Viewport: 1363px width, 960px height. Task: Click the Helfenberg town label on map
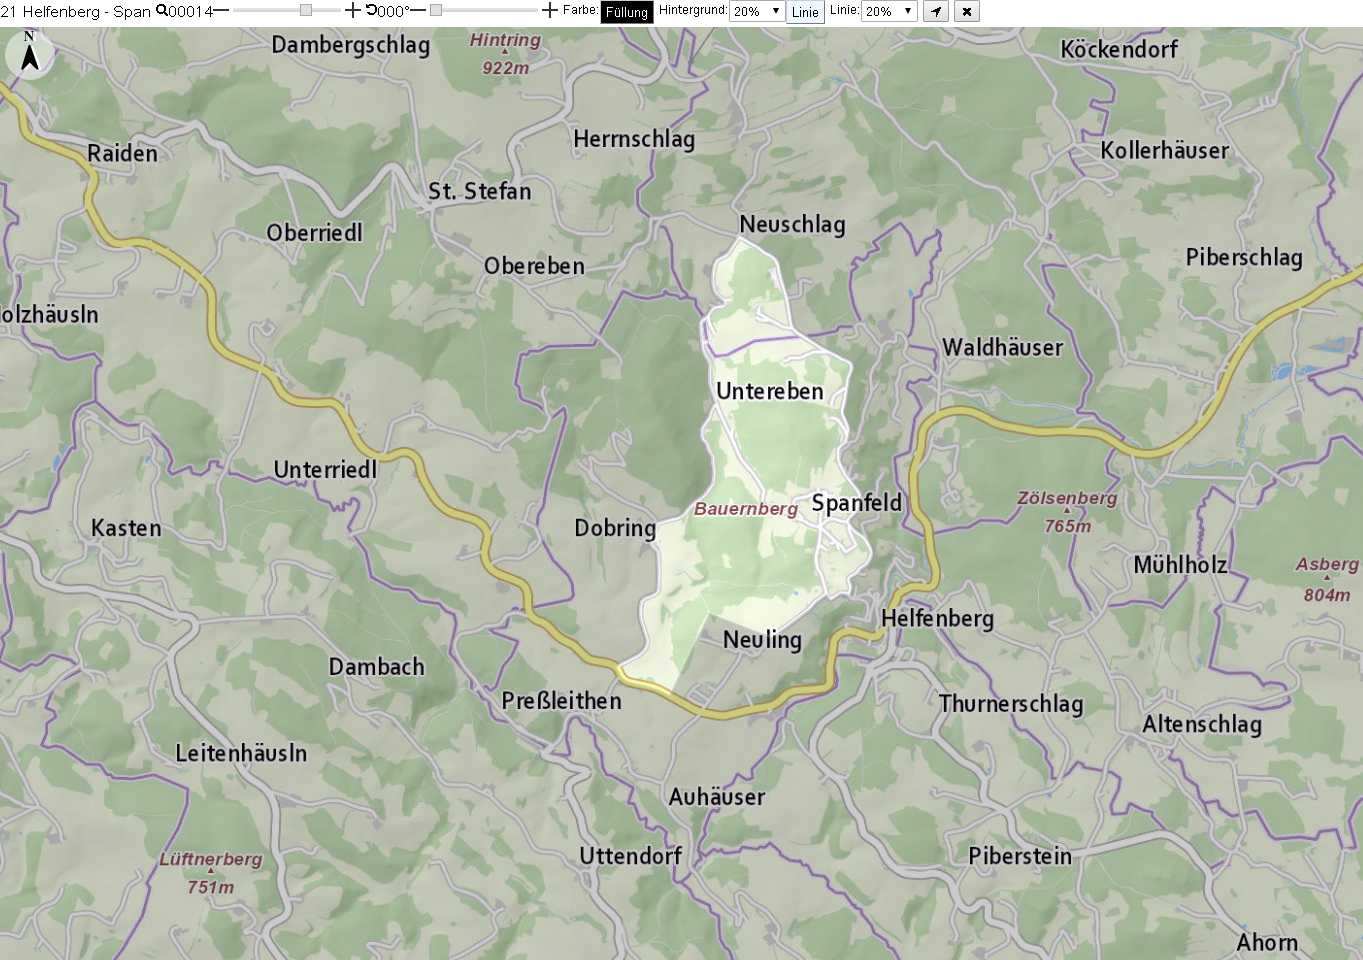pyautogui.click(x=937, y=619)
